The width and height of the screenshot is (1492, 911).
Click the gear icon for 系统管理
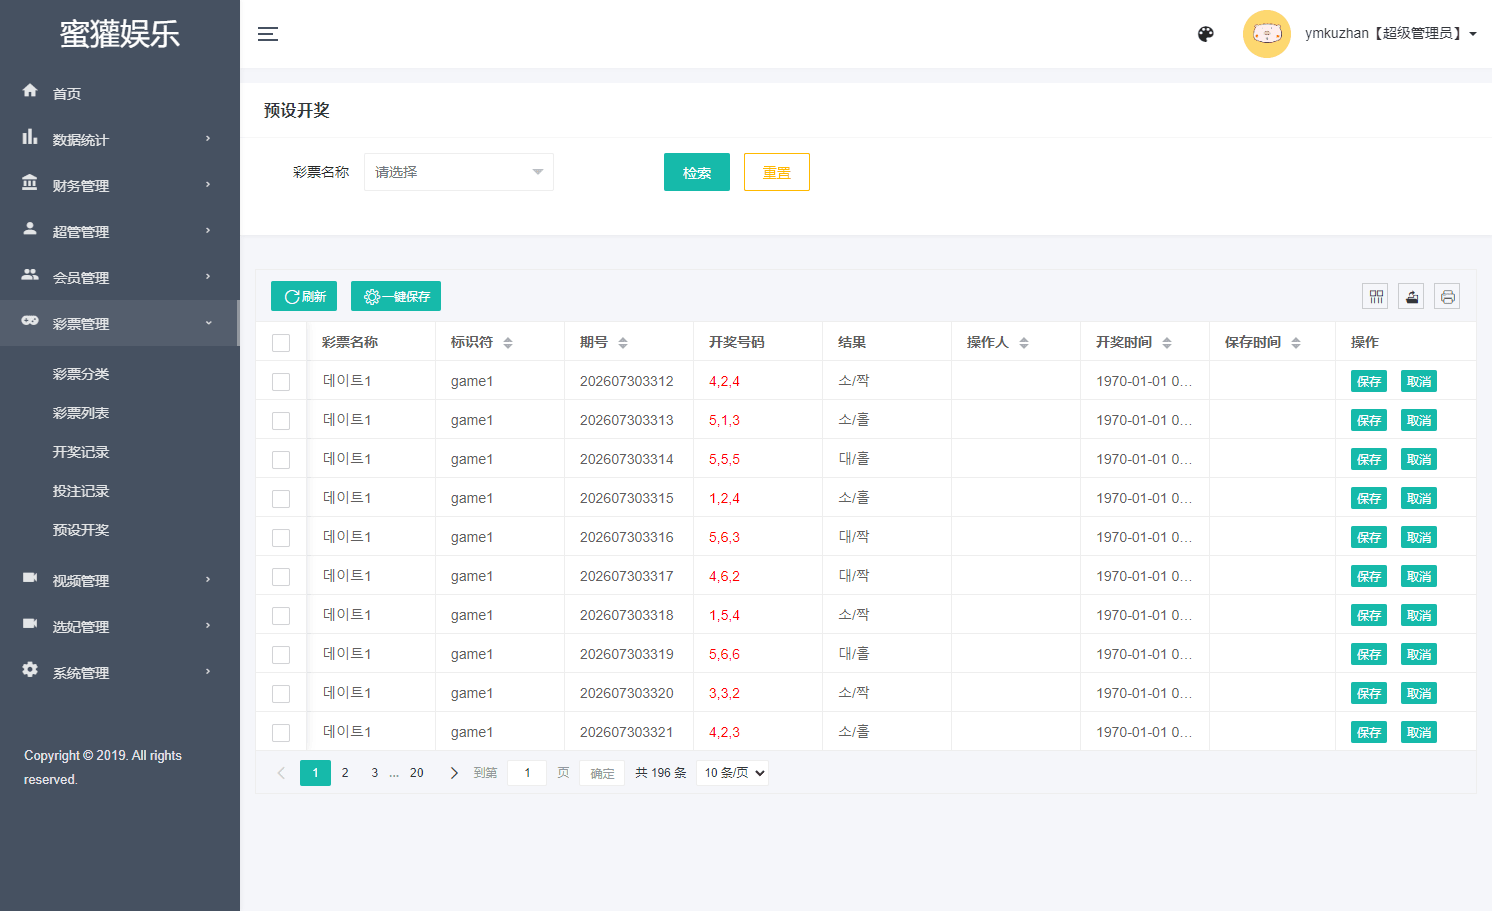pyautogui.click(x=30, y=670)
